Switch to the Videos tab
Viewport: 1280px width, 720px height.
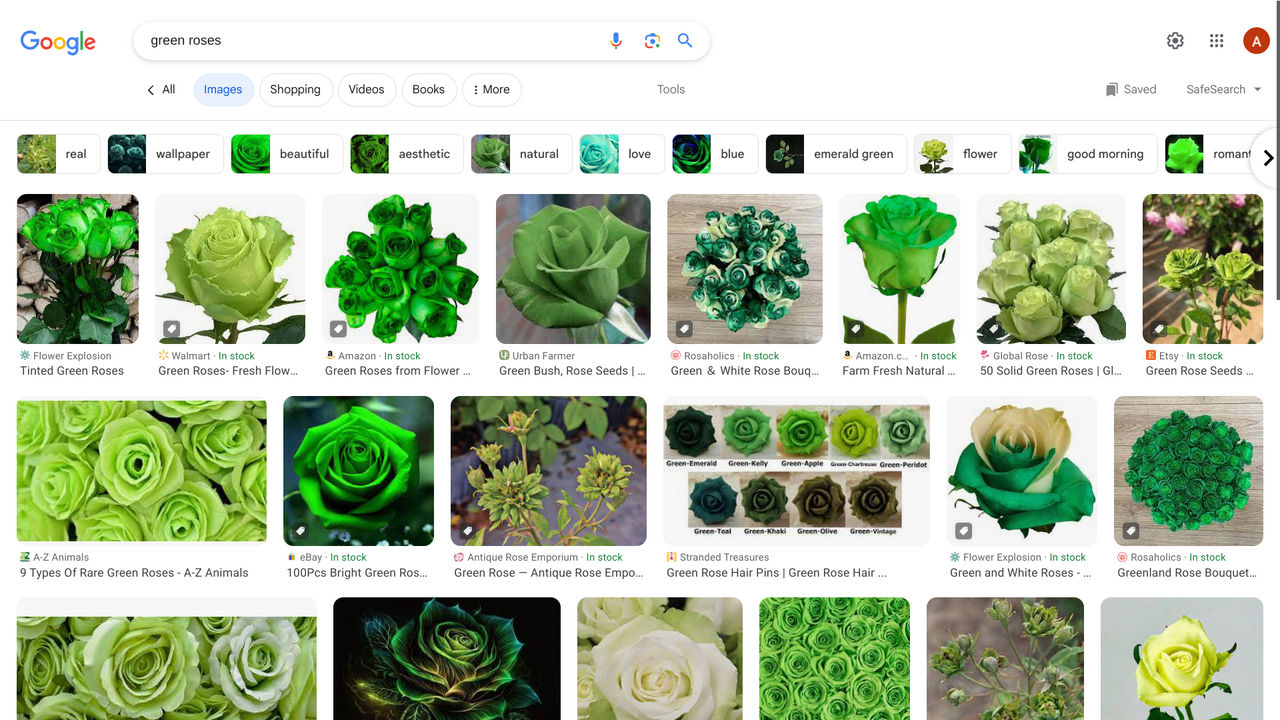coord(366,90)
